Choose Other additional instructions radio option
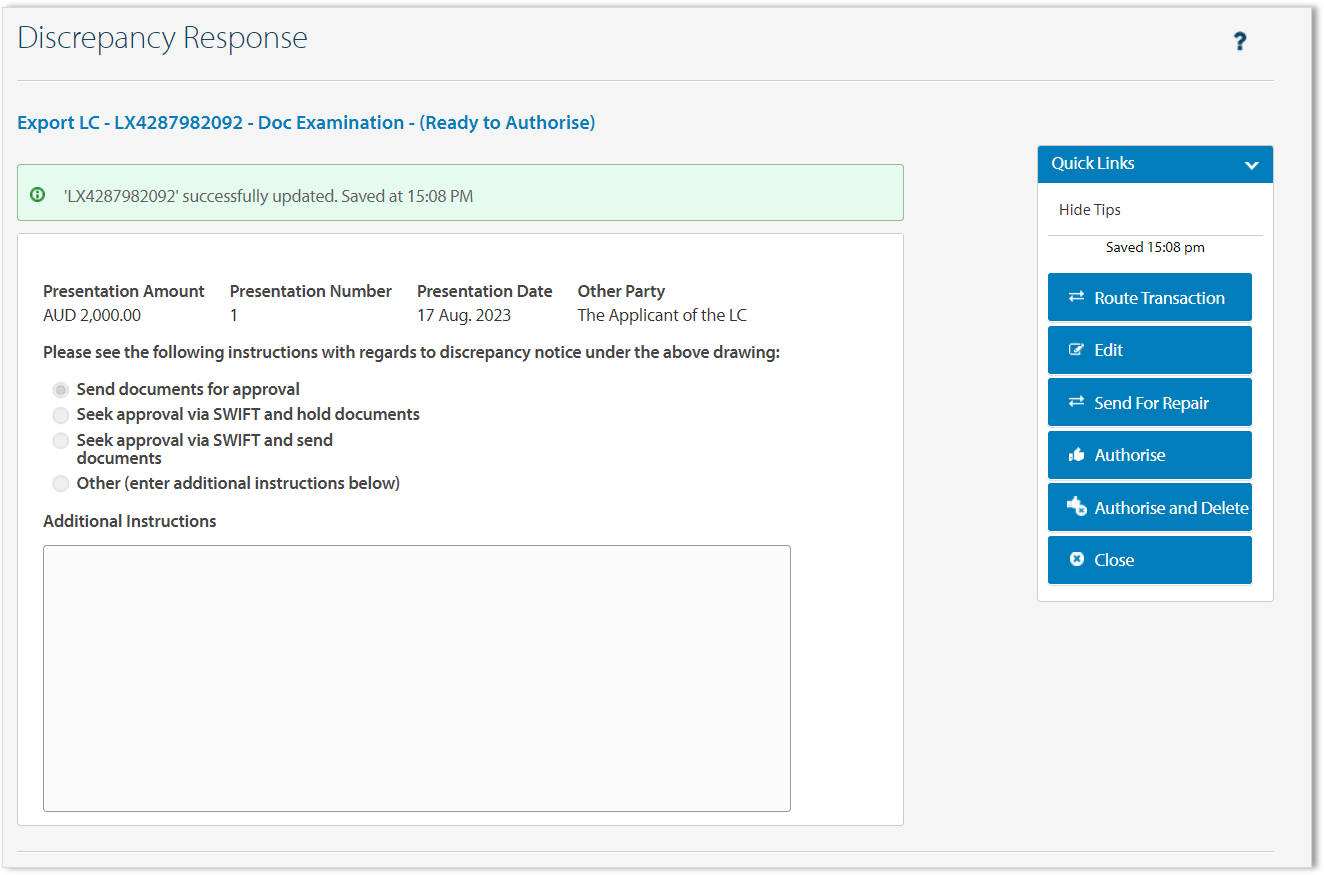1324x875 pixels. click(x=61, y=484)
